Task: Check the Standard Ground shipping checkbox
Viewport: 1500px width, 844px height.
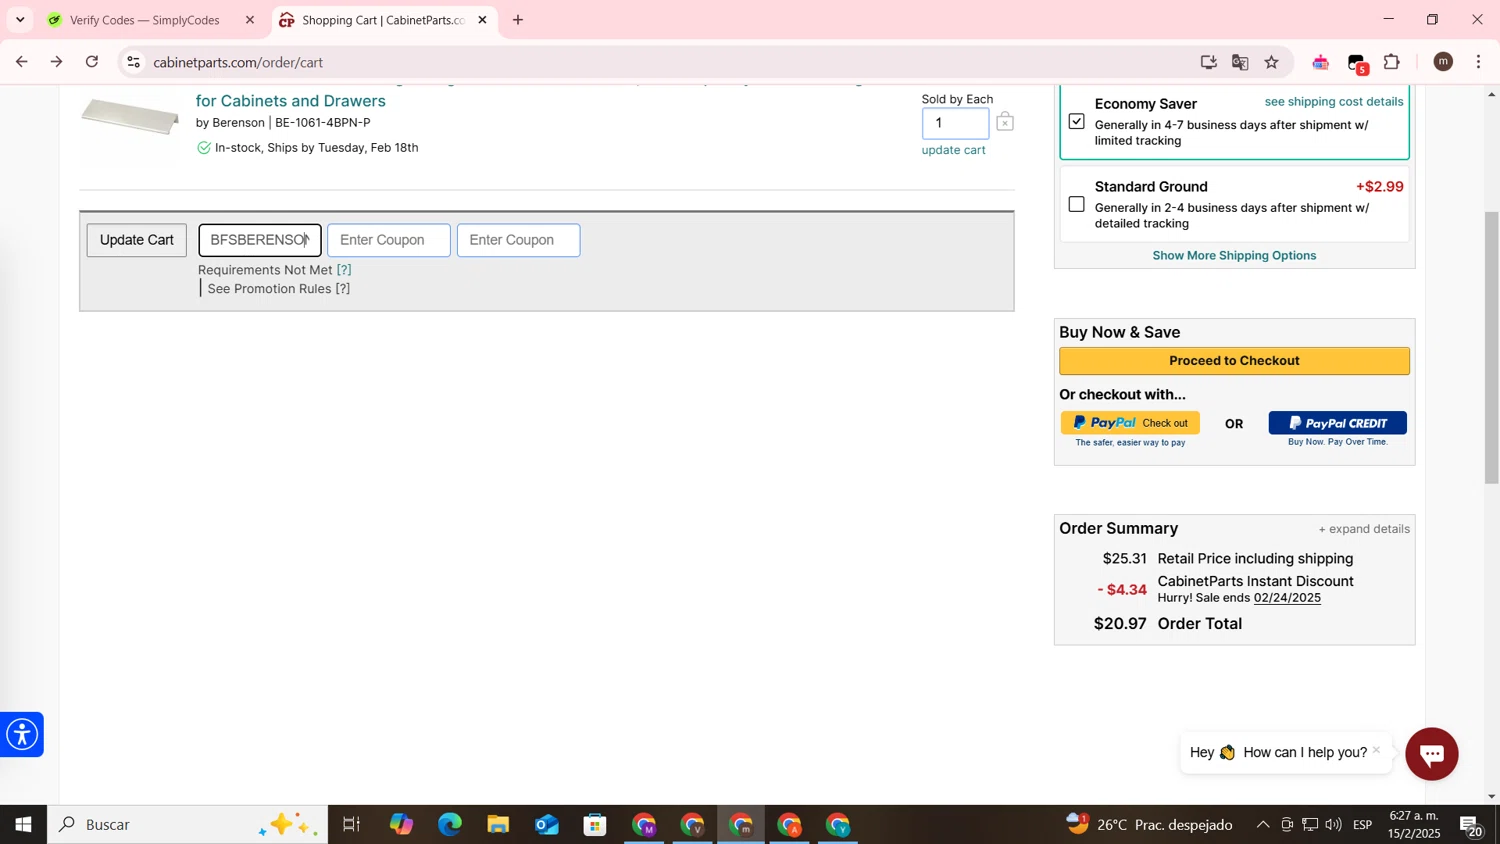Action: [1076, 204]
